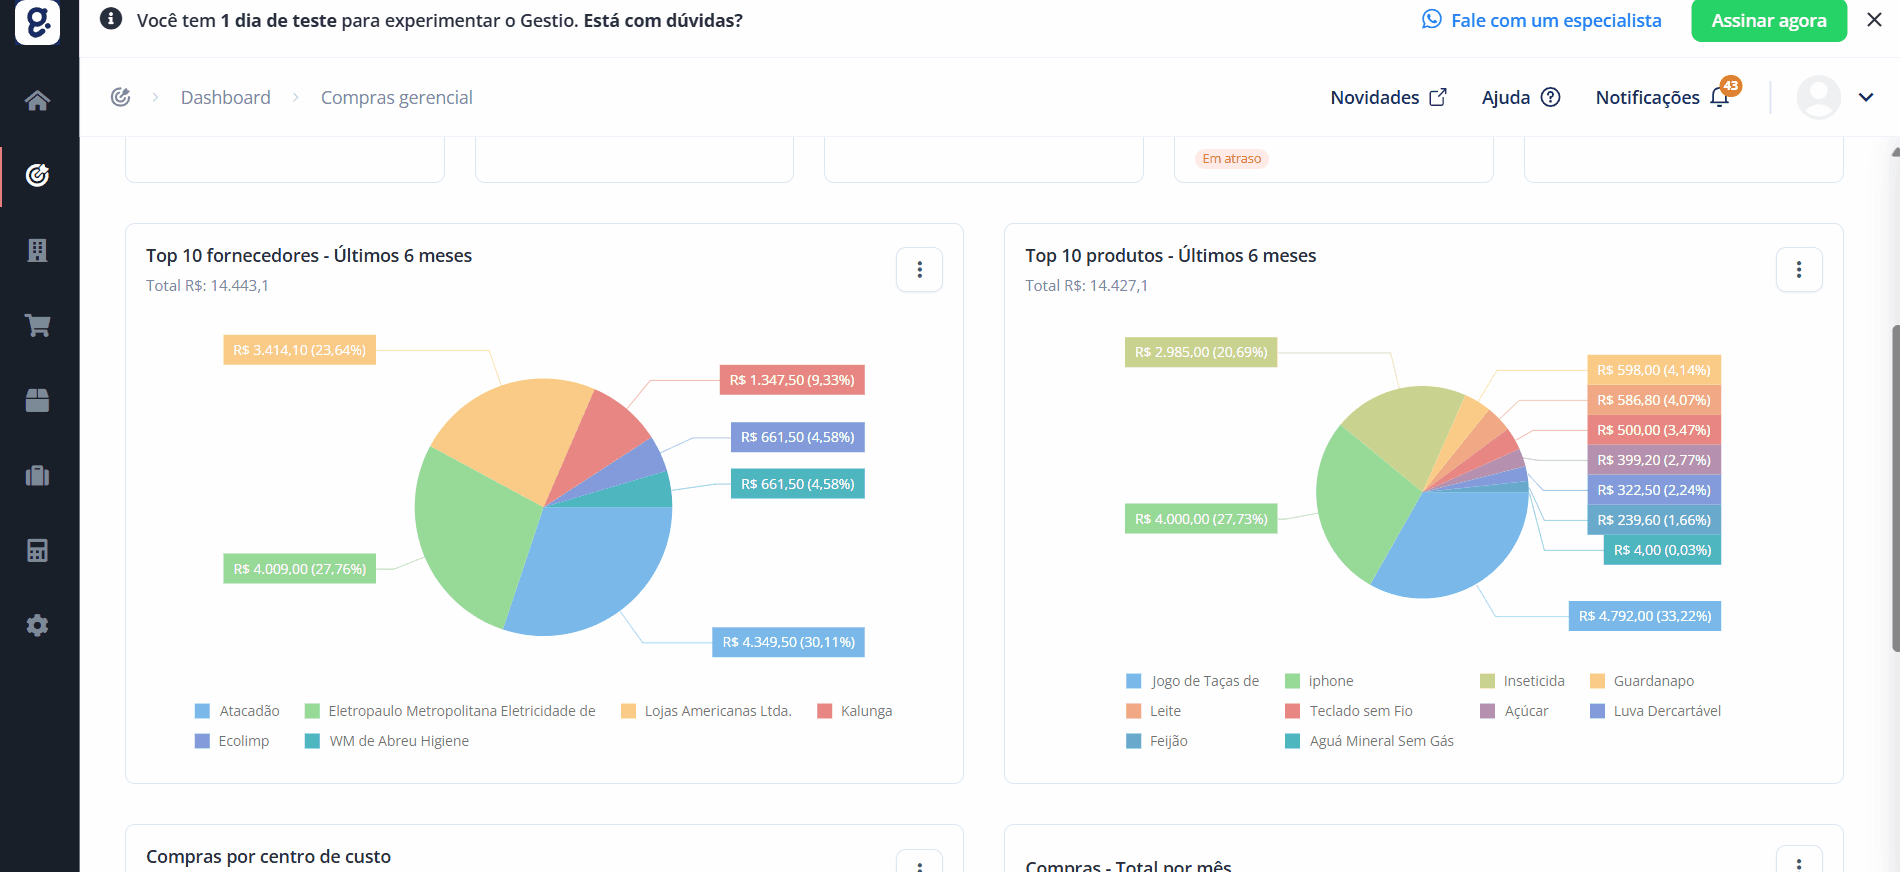1900x872 pixels.
Task: Dismiss the trial banner with X
Action: 1875,20
